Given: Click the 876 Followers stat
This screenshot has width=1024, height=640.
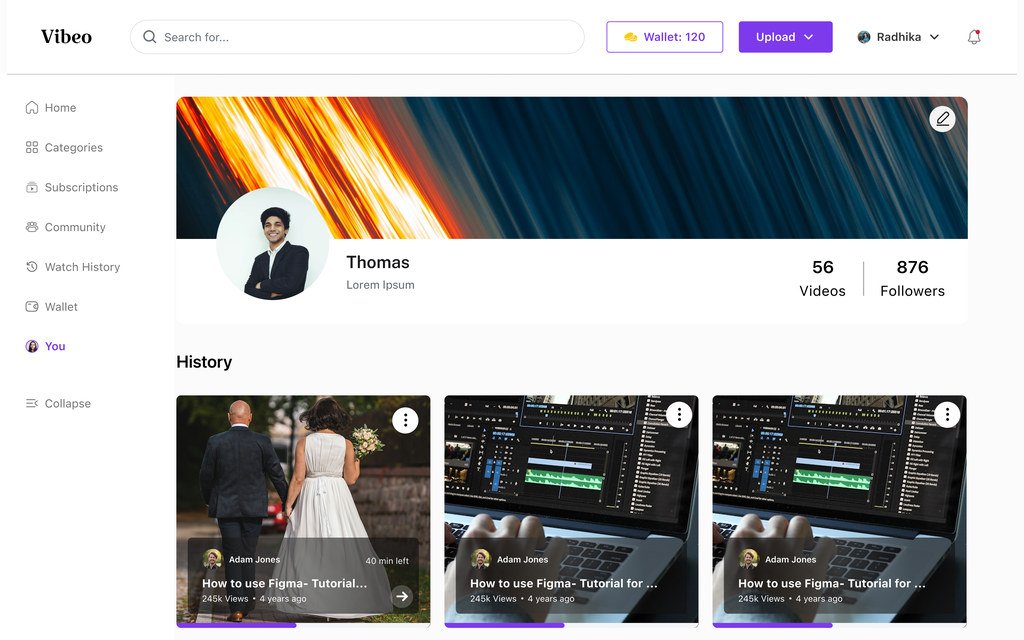Looking at the screenshot, I should [912, 278].
